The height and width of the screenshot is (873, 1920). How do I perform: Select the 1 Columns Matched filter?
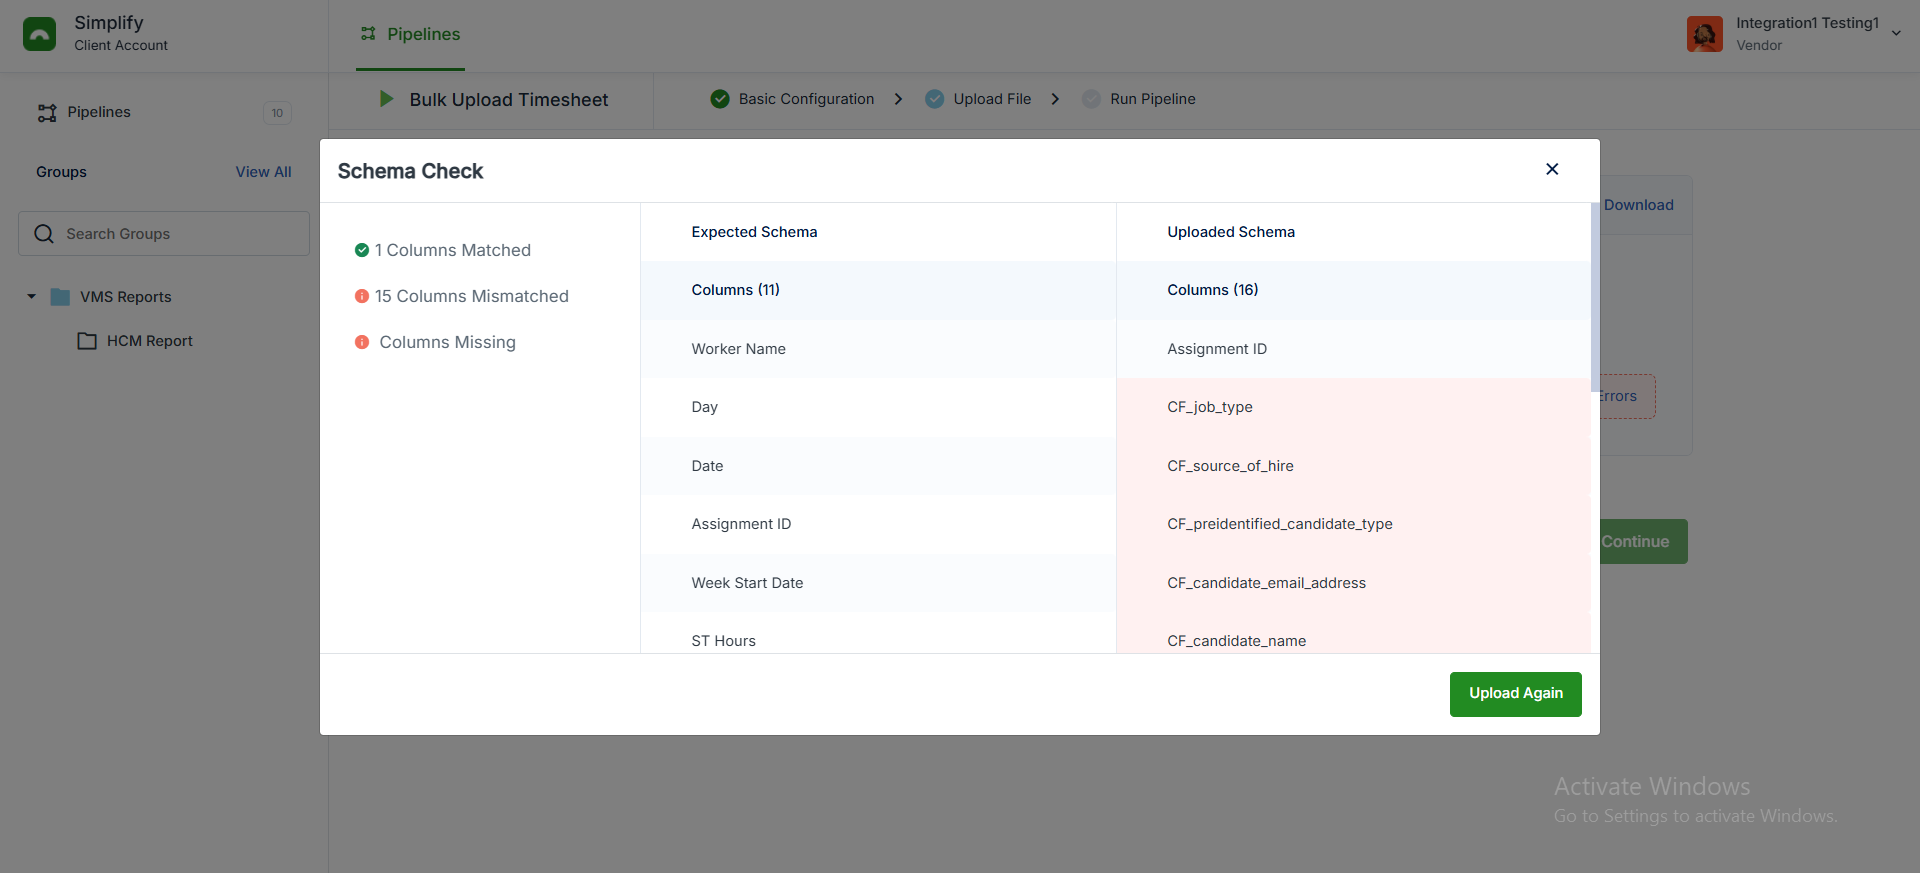pos(443,250)
